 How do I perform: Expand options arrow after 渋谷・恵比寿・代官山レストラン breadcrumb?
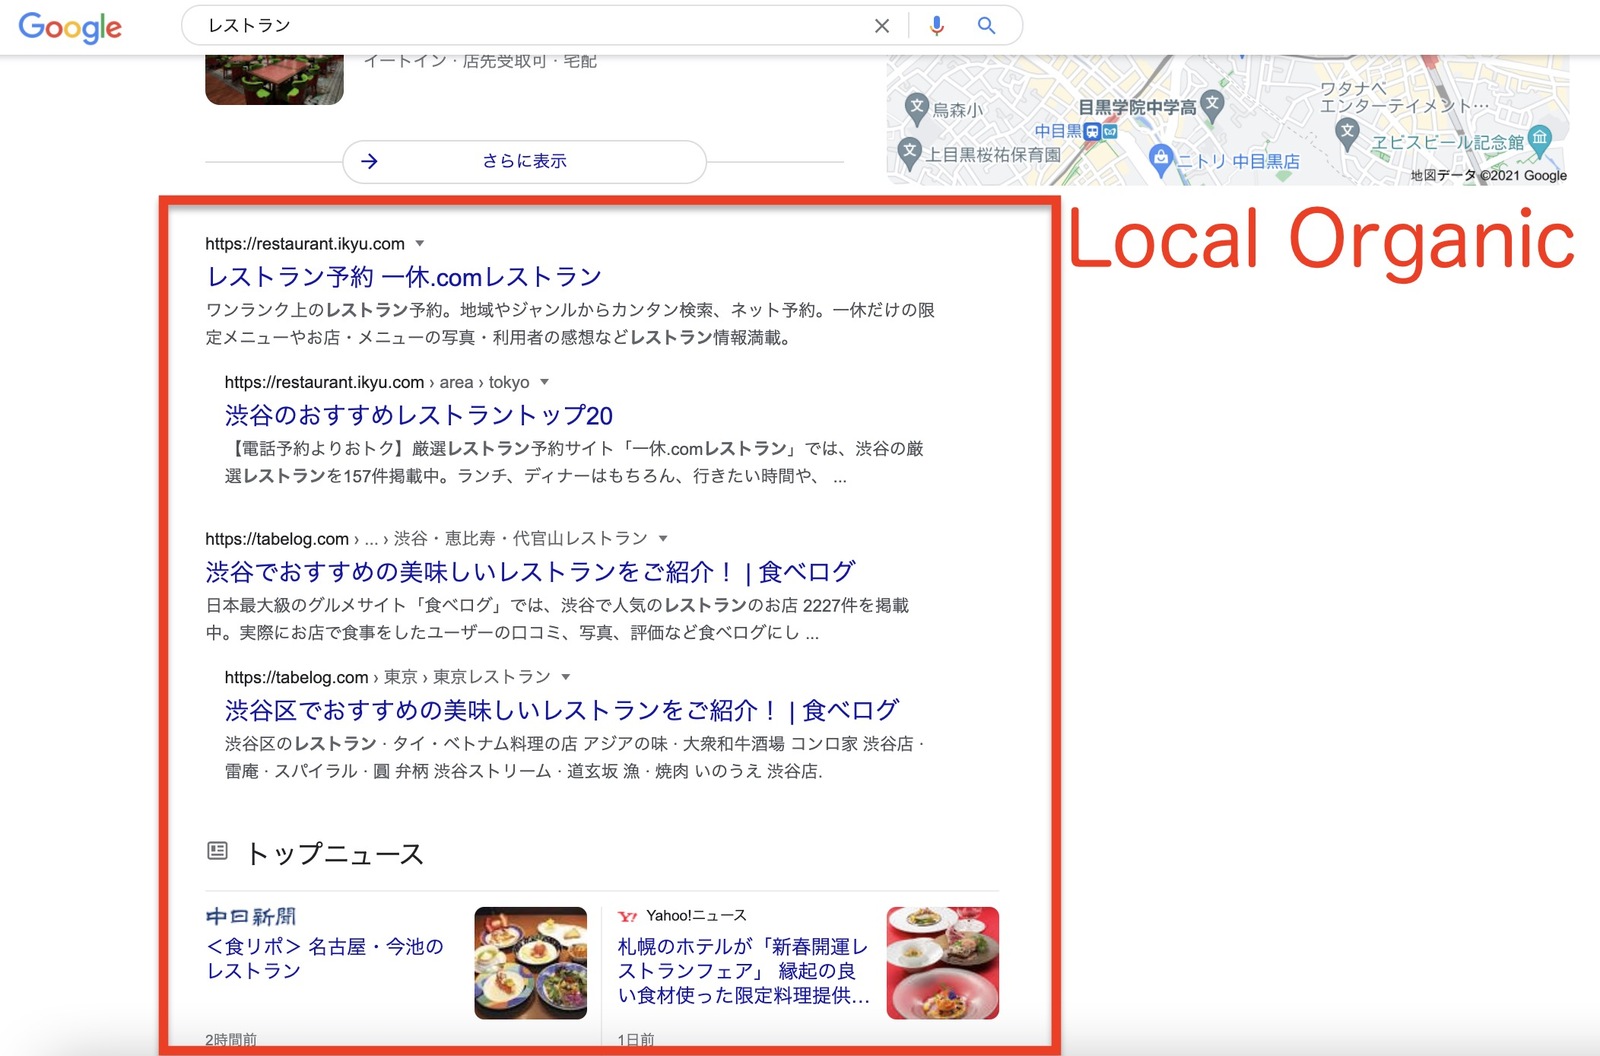(x=663, y=538)
